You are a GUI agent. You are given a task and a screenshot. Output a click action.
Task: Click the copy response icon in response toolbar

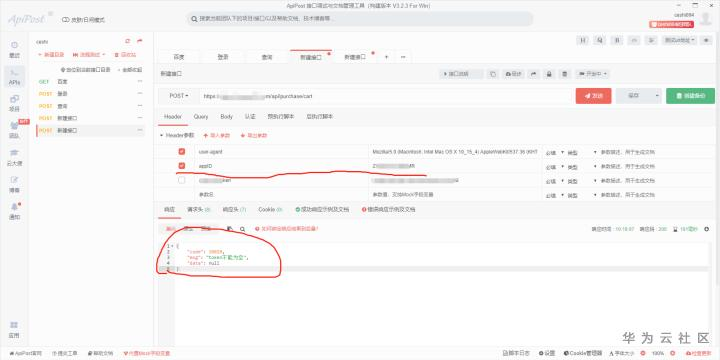point(230,229)
